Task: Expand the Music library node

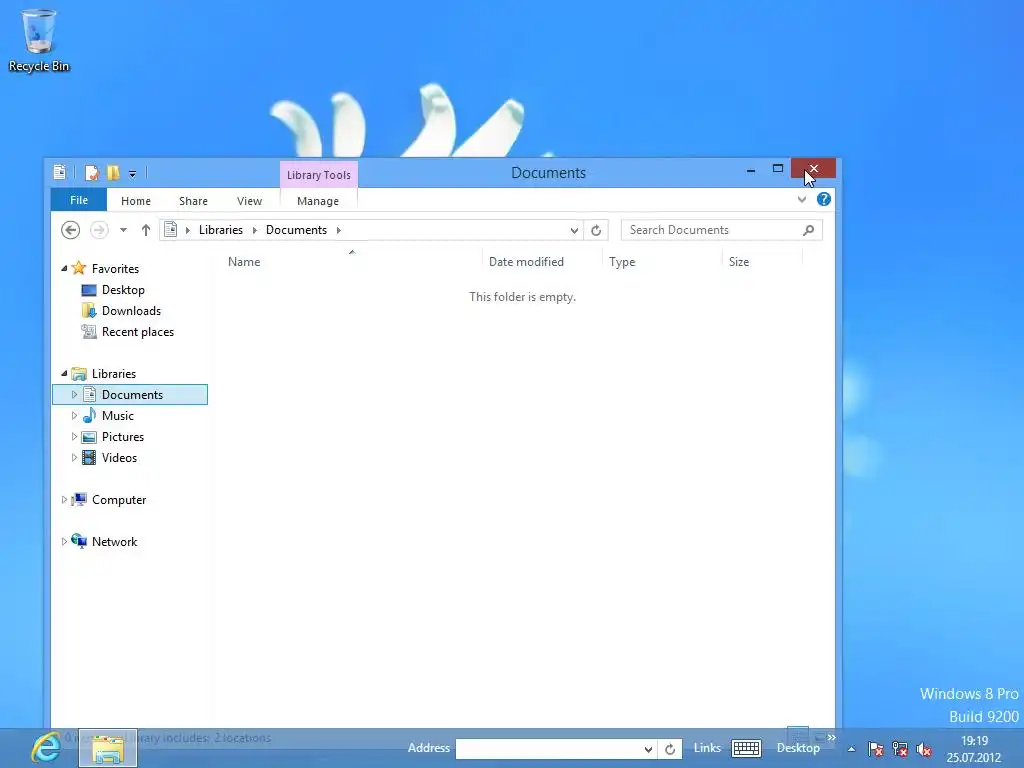Action: 74,415
